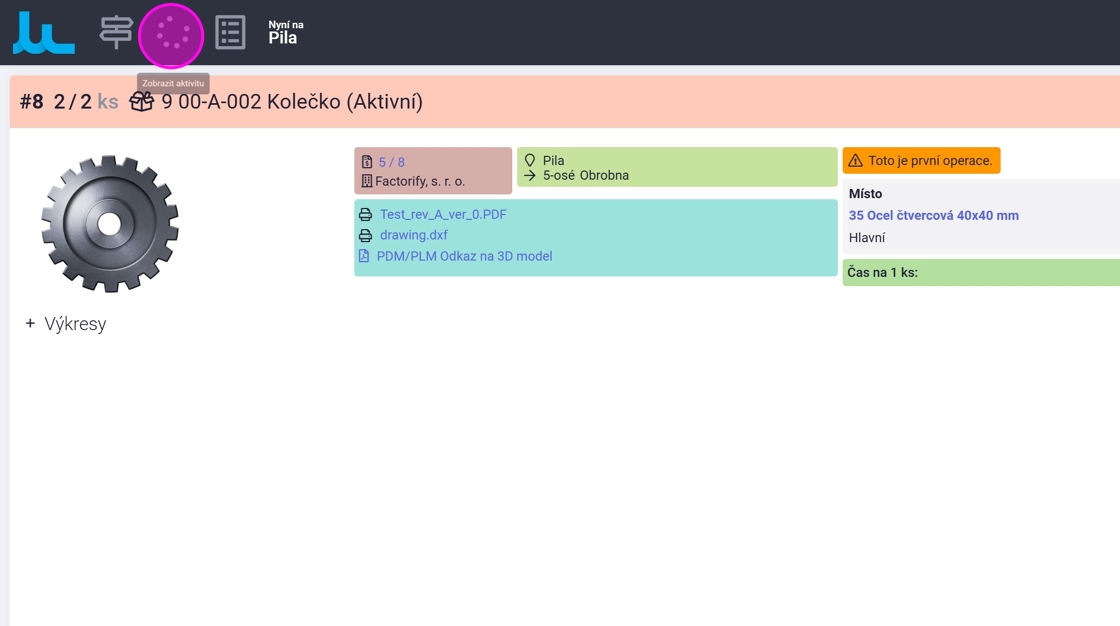Image resolution: width=1120 pixels, height=626 pixels.
Task: Open the drawing.dxf link
Action: 414,236
